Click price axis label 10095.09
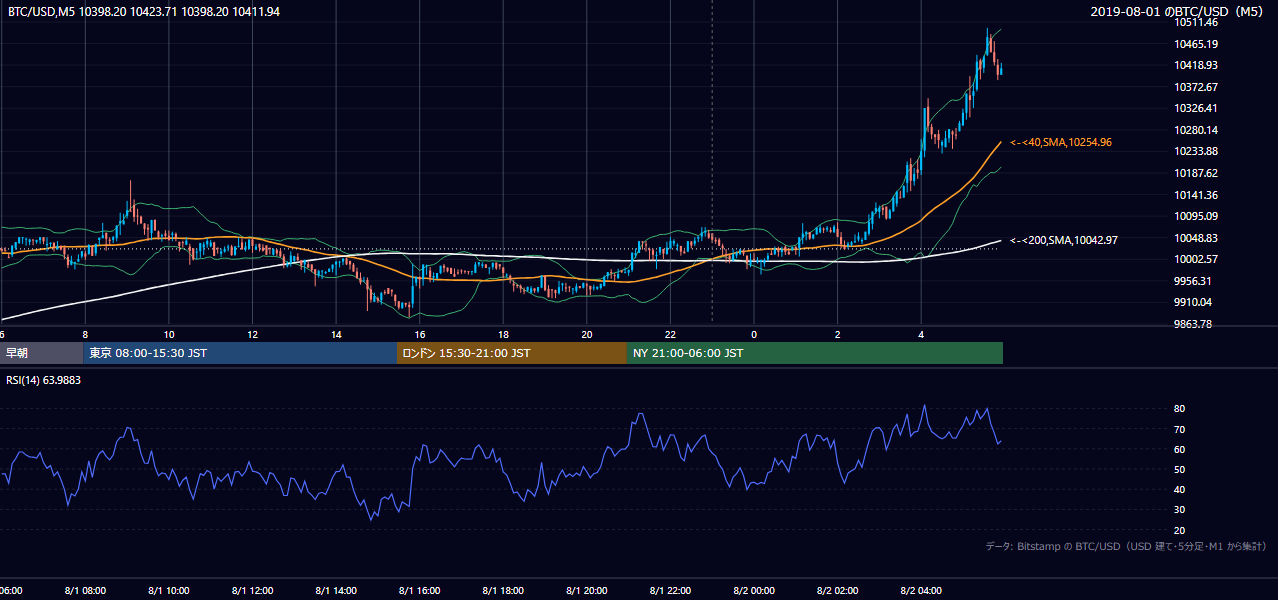 pos(1195,216)
